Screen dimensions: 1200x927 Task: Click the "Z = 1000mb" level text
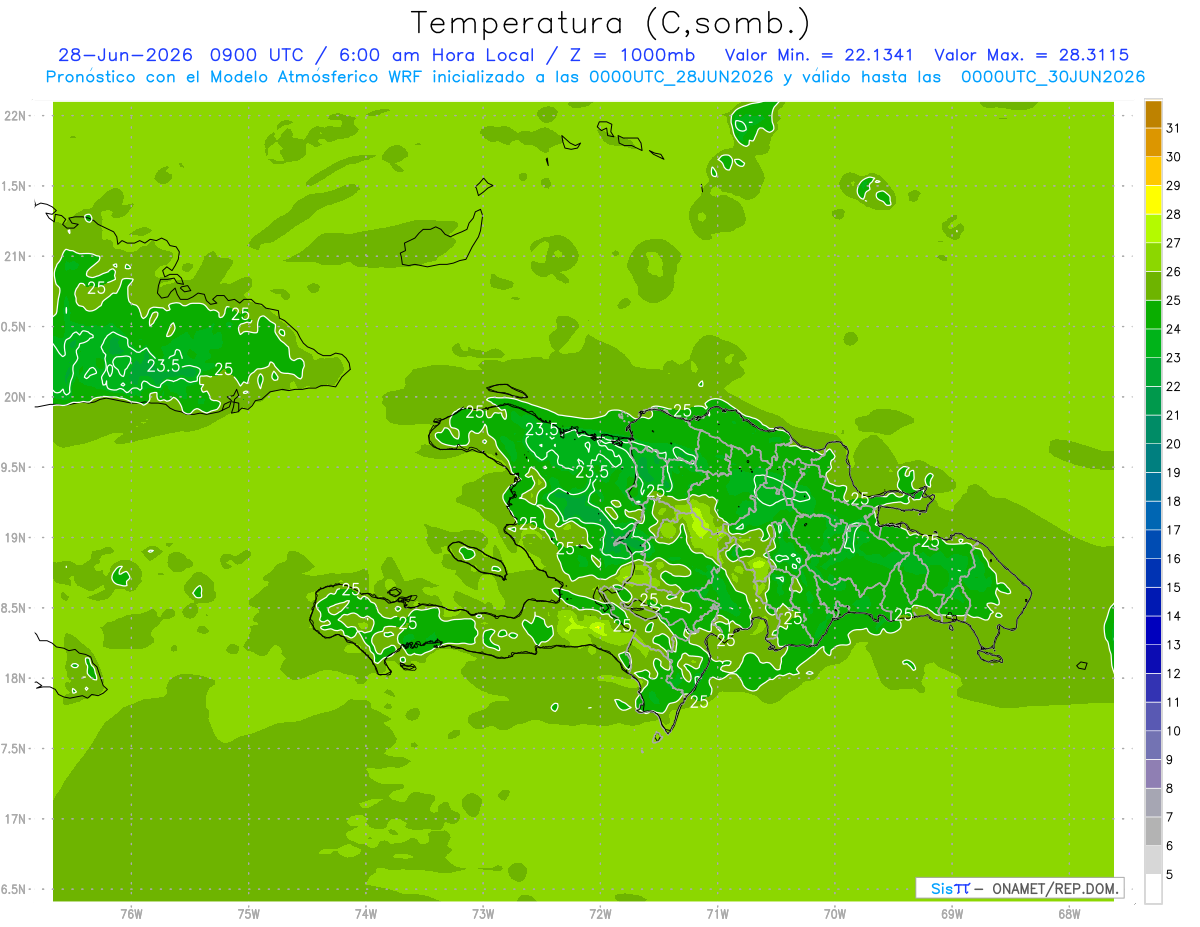point(633,55)
